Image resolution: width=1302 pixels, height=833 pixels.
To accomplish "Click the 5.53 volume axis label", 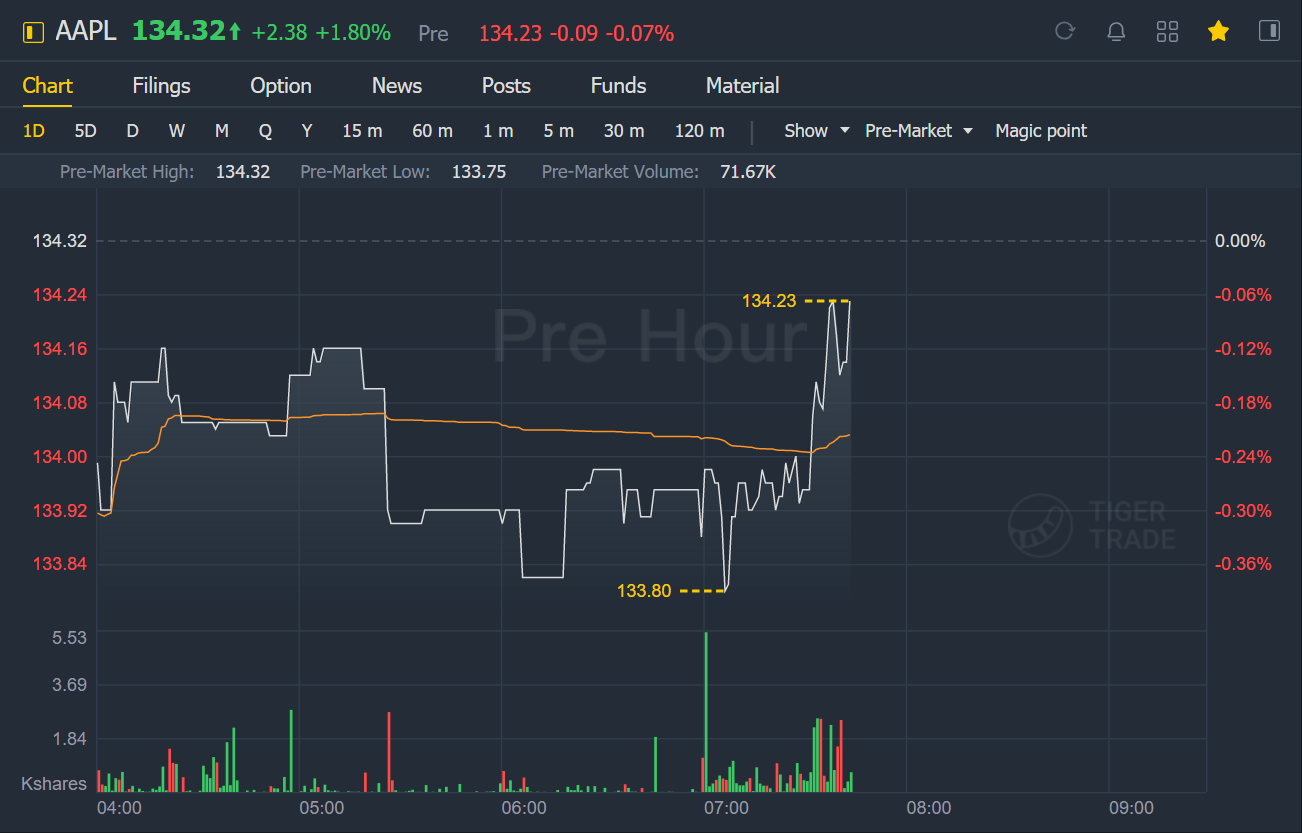I will [x=69, y=638].
